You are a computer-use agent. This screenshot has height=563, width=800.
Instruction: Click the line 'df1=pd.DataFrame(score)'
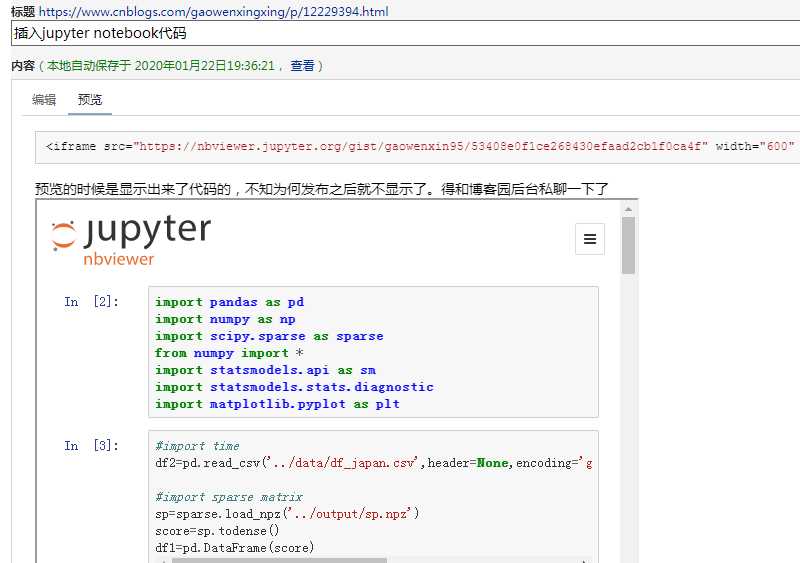pyautogui.click(x=235, y=548)
